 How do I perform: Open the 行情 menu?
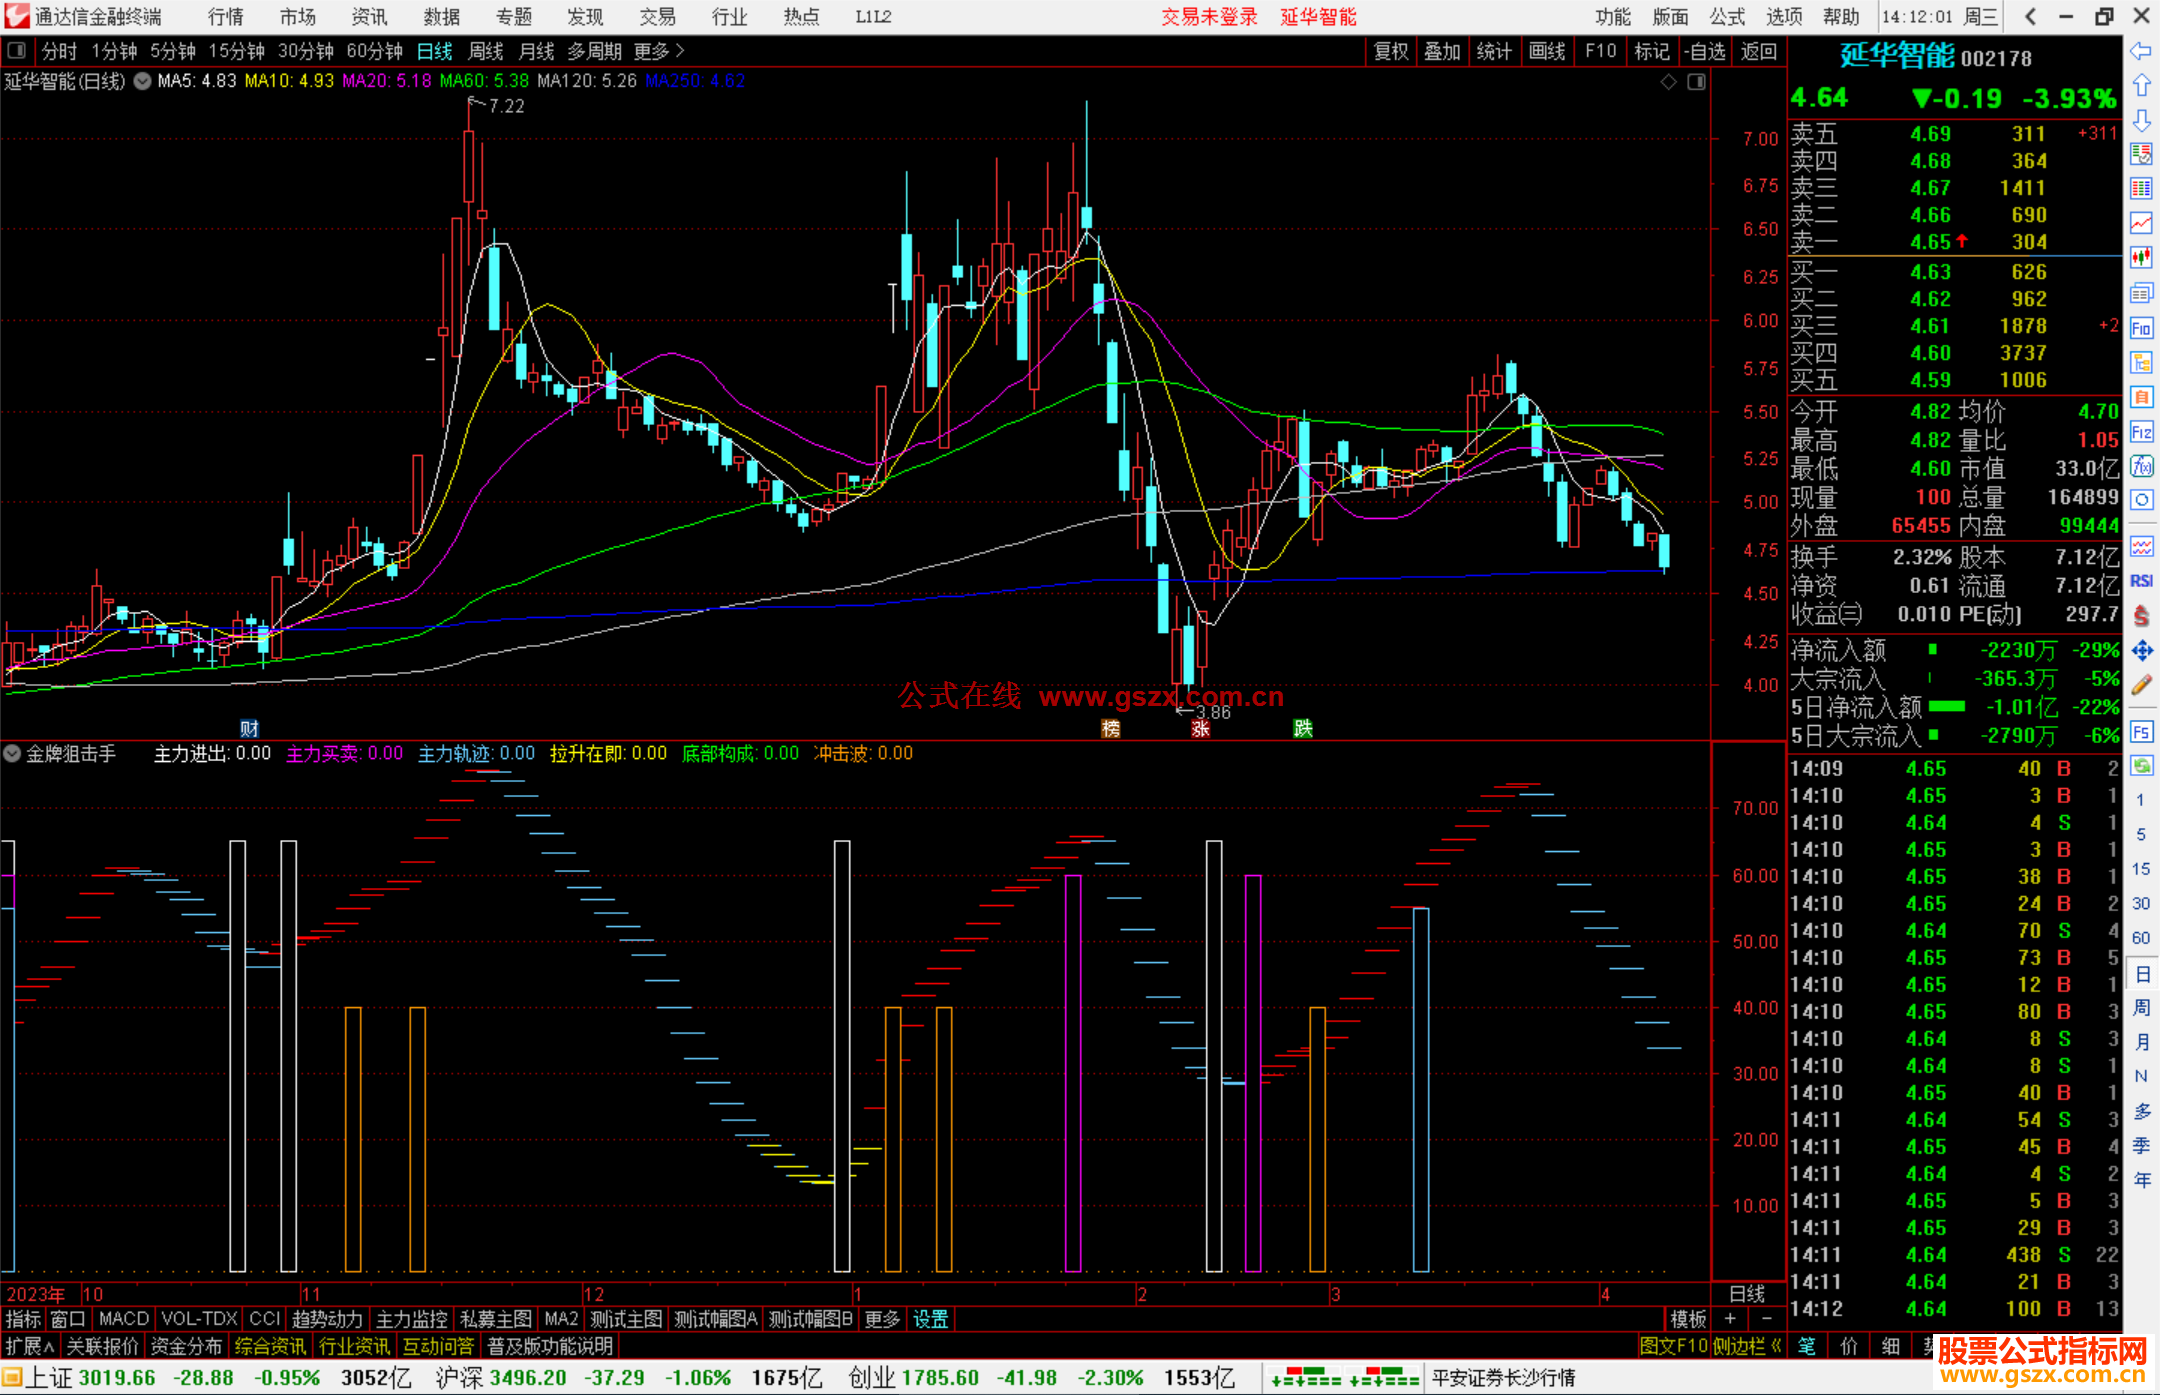click(226, 17)
